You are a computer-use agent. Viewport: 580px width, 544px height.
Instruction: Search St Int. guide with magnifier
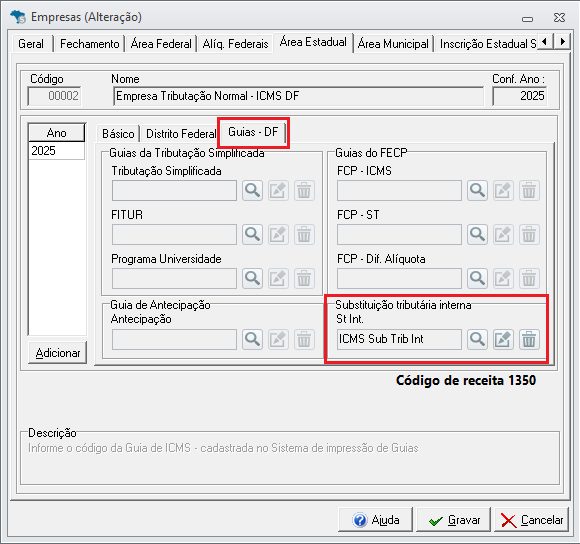tap(477, 339)
